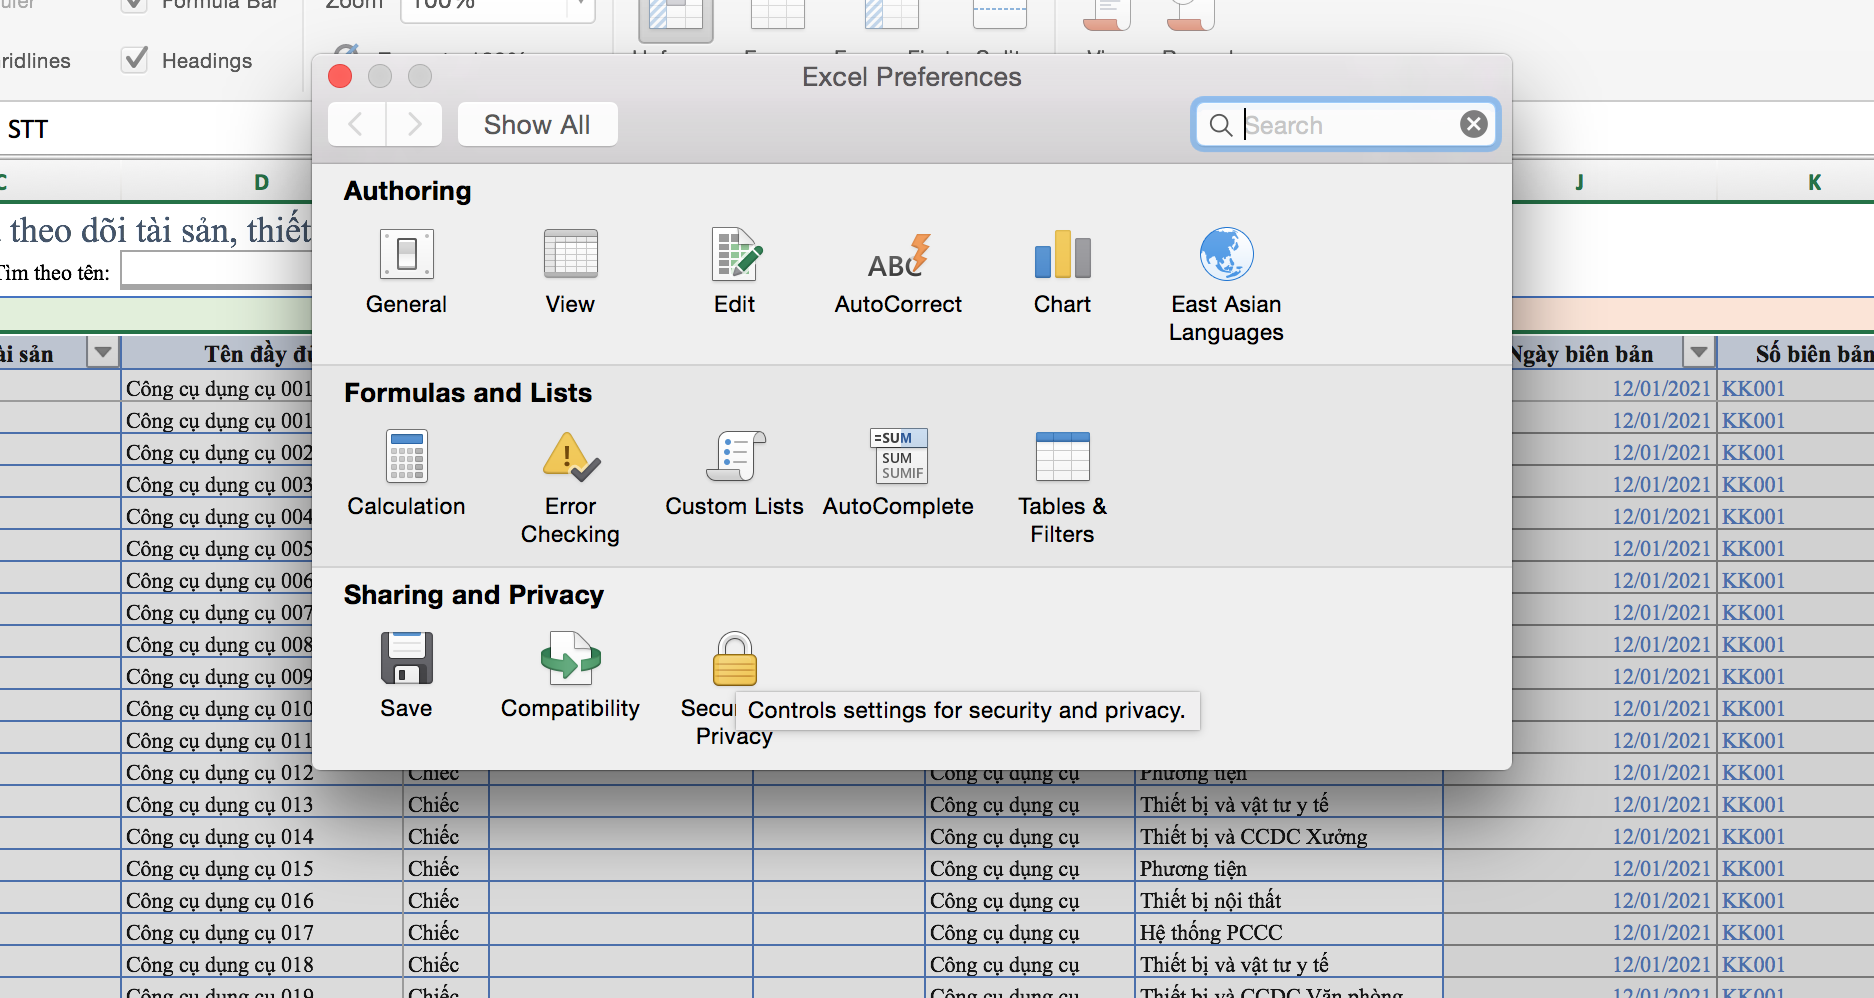Click the sheet title 'theo dõi tài sản, thiết'
1874x998 pixels.
tap(160, 231)
